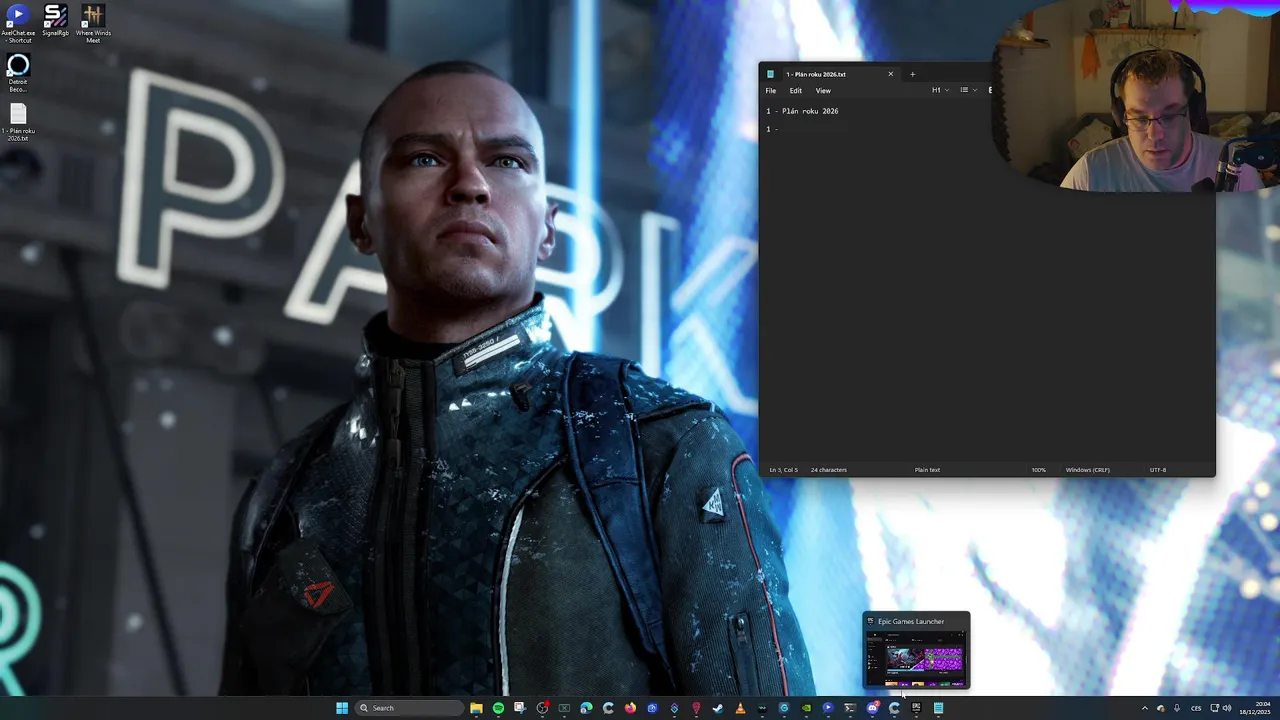Switch to Notepad from taskbar
The width and height of the screenshot is (1280, 720).
(x=938, y=708)
